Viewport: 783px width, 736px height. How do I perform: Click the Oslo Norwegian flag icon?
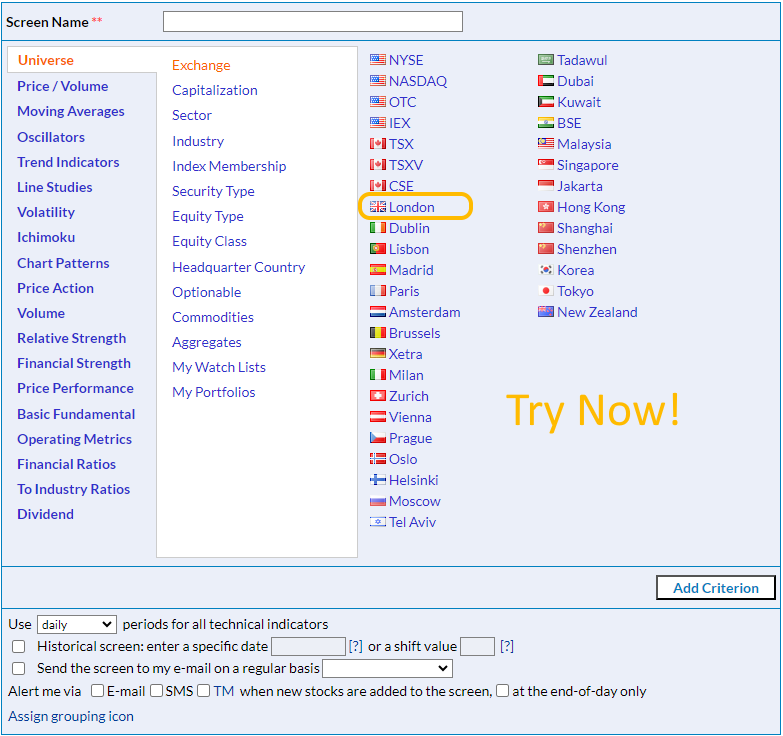pos(378,459)
